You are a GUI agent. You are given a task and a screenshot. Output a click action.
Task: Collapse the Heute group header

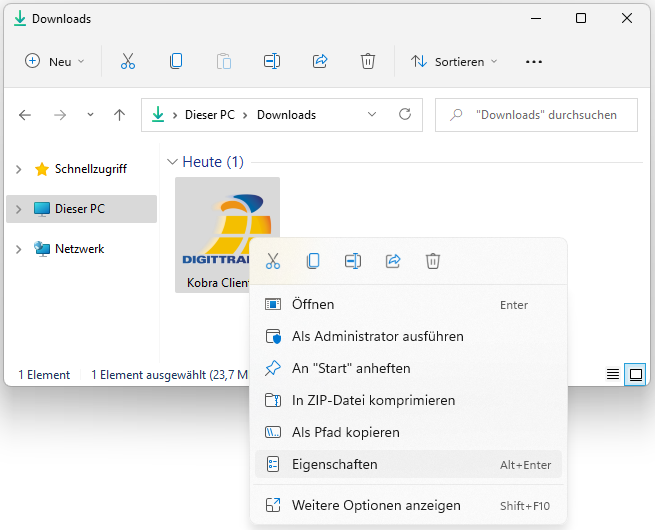tap(172, 162)
